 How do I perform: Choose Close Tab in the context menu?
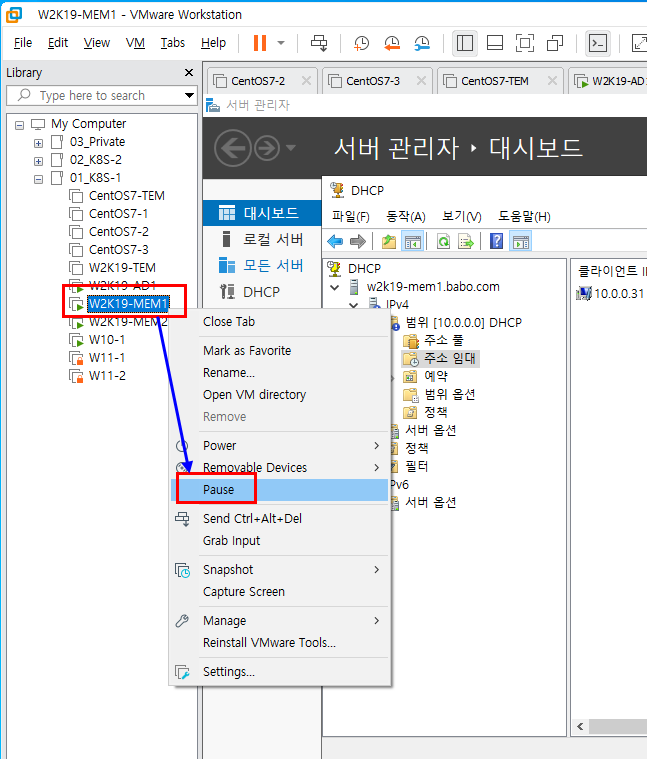(280, 321)
